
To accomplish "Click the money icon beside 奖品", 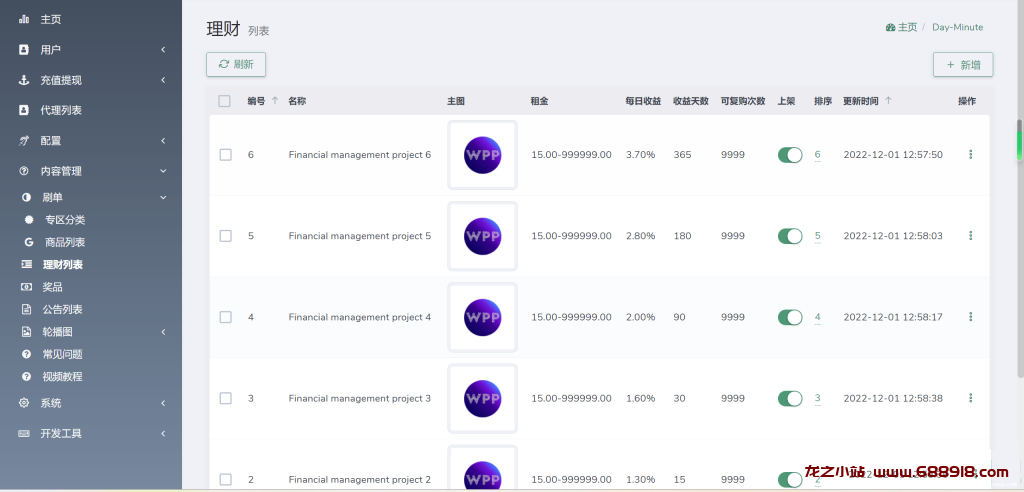I will click(26, 287).
